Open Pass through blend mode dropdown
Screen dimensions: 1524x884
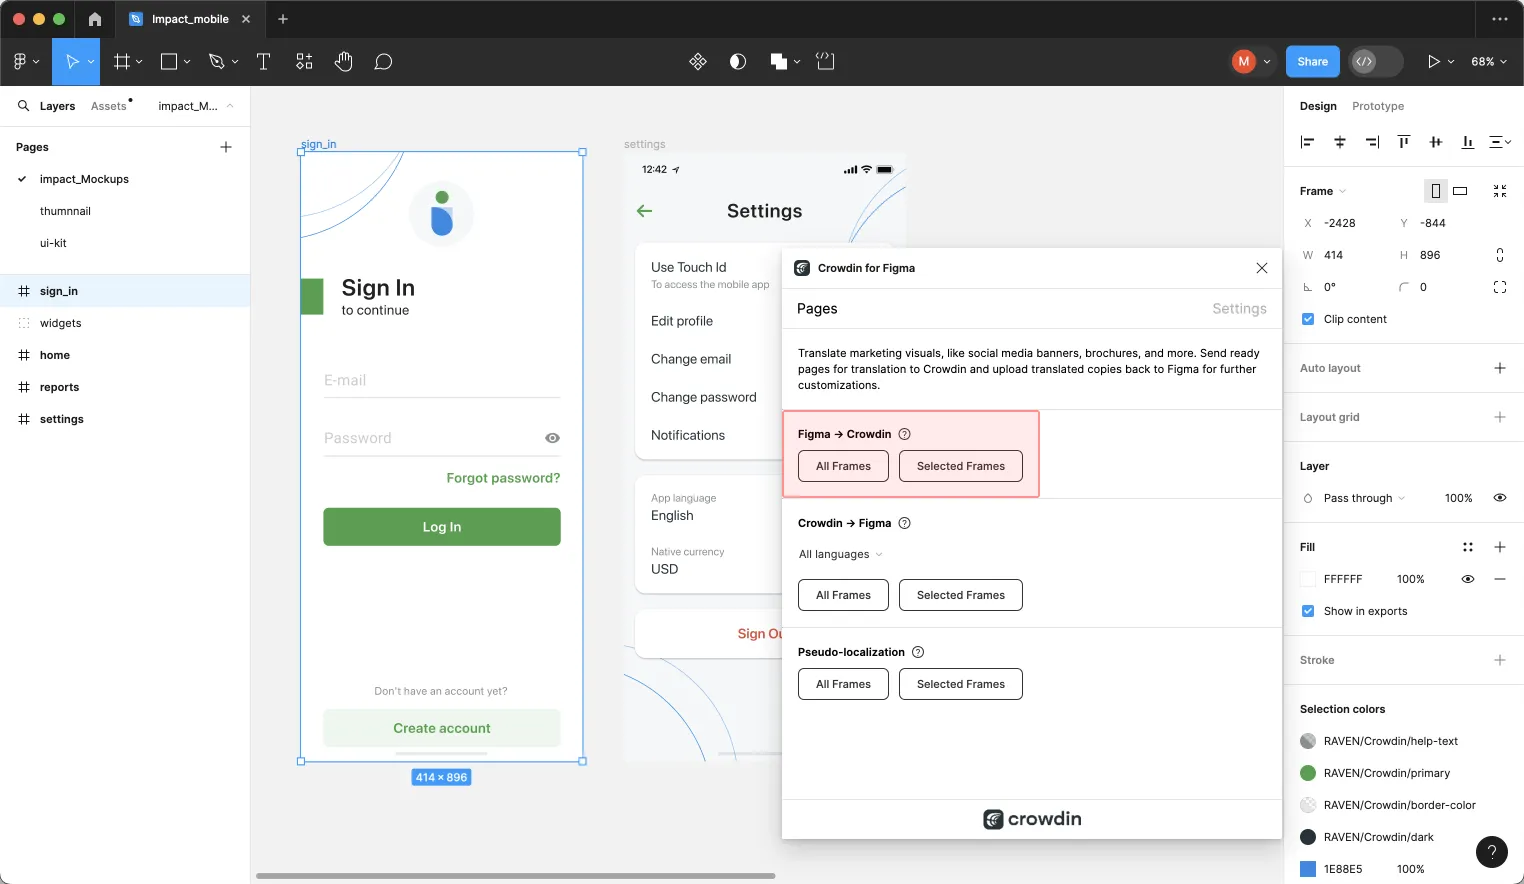1364,498
